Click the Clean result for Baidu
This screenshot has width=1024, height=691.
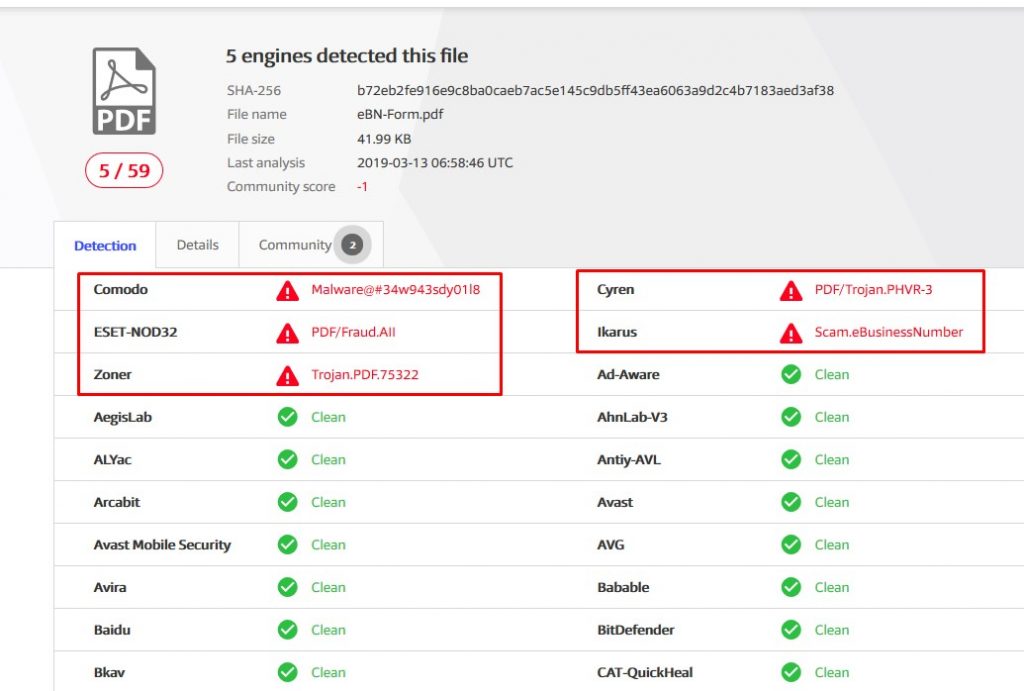click(x=328, y=630)
